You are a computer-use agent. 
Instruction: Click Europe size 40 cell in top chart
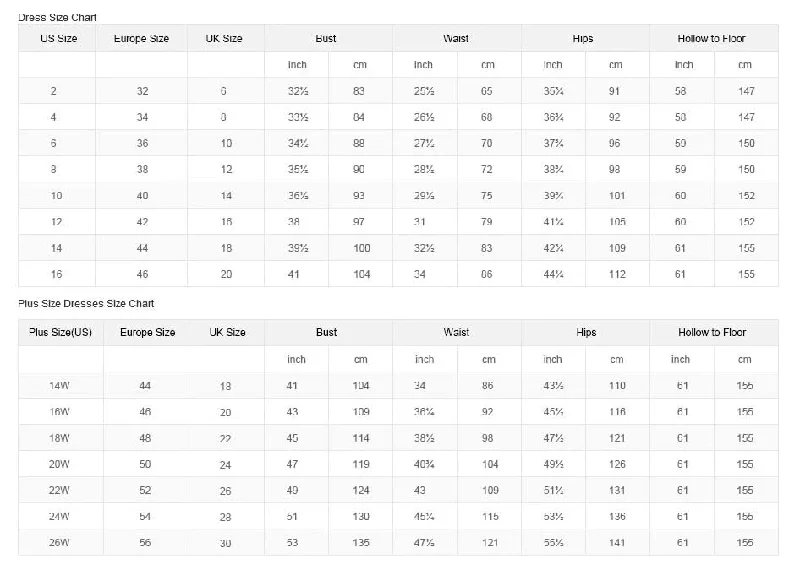pyautogui.click(x=142, y=195)
